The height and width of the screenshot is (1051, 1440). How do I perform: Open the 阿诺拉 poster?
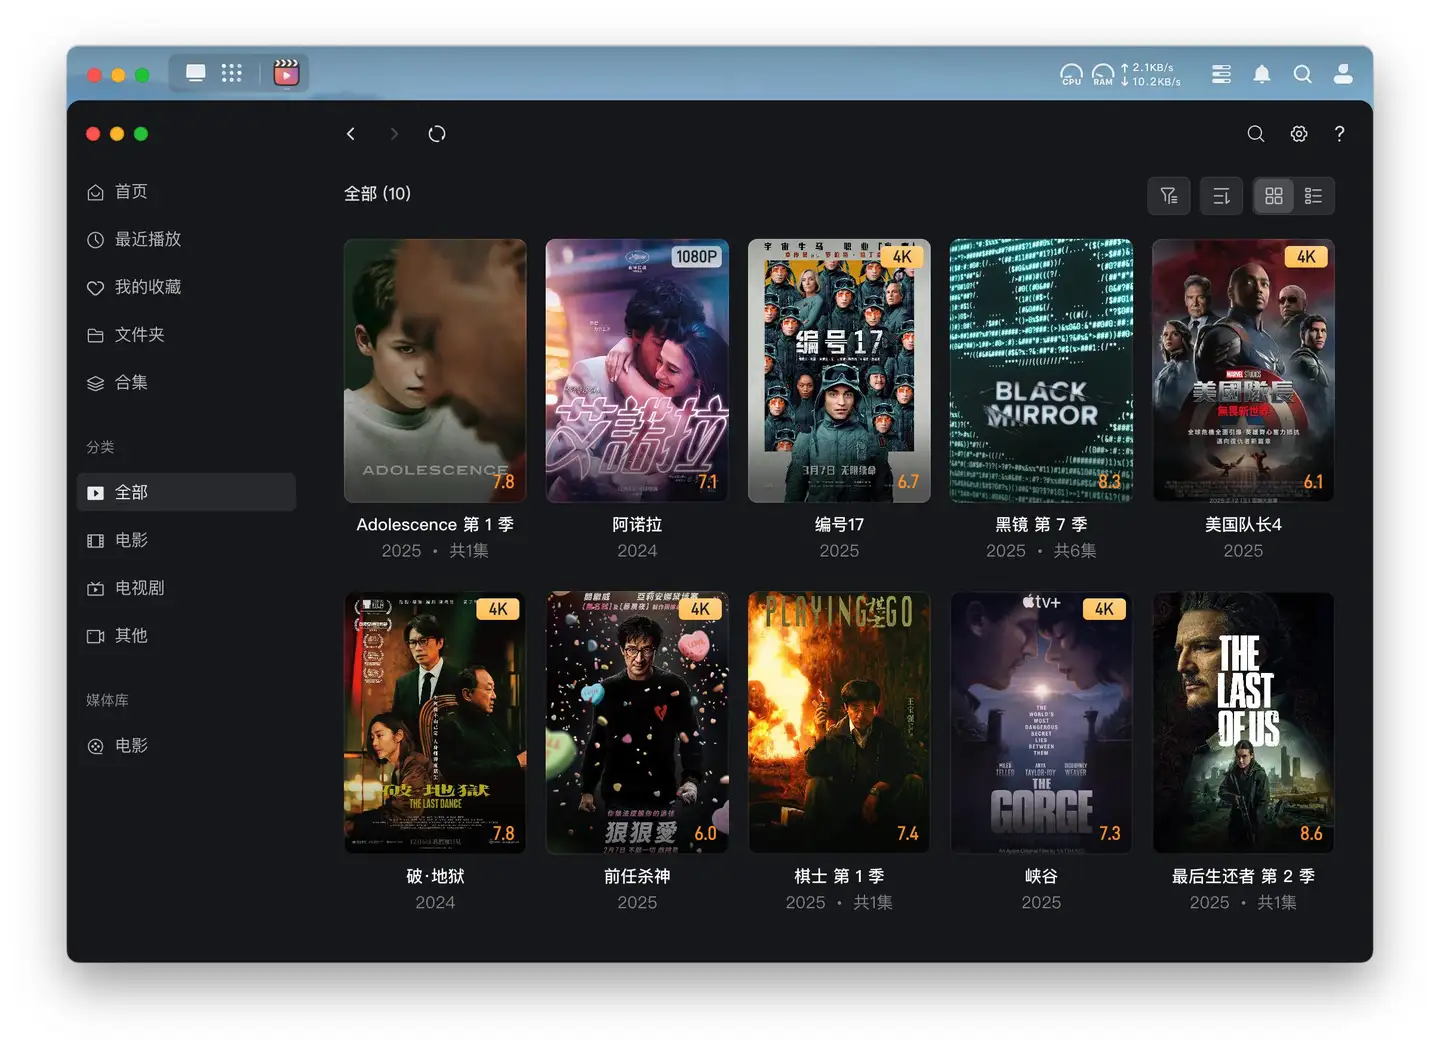click(637, 370)
